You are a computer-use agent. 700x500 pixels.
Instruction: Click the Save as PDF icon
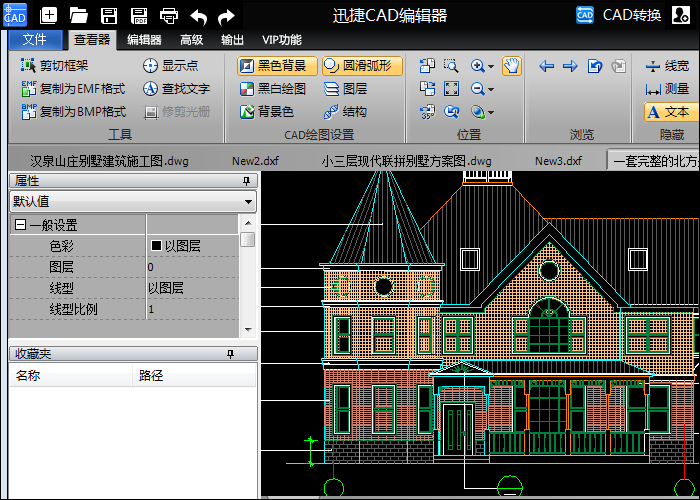[x=139, y=16]
